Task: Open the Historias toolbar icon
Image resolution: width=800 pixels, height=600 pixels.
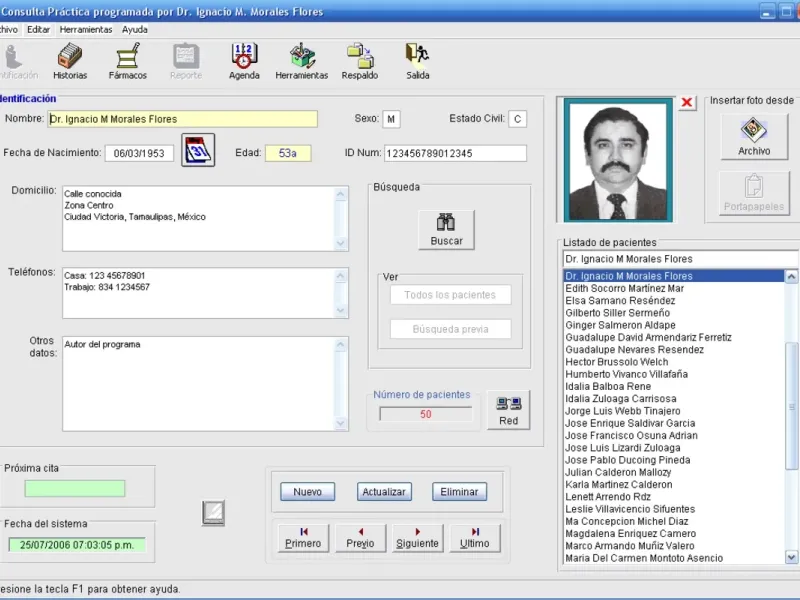Action: click(x=70, y=62)
